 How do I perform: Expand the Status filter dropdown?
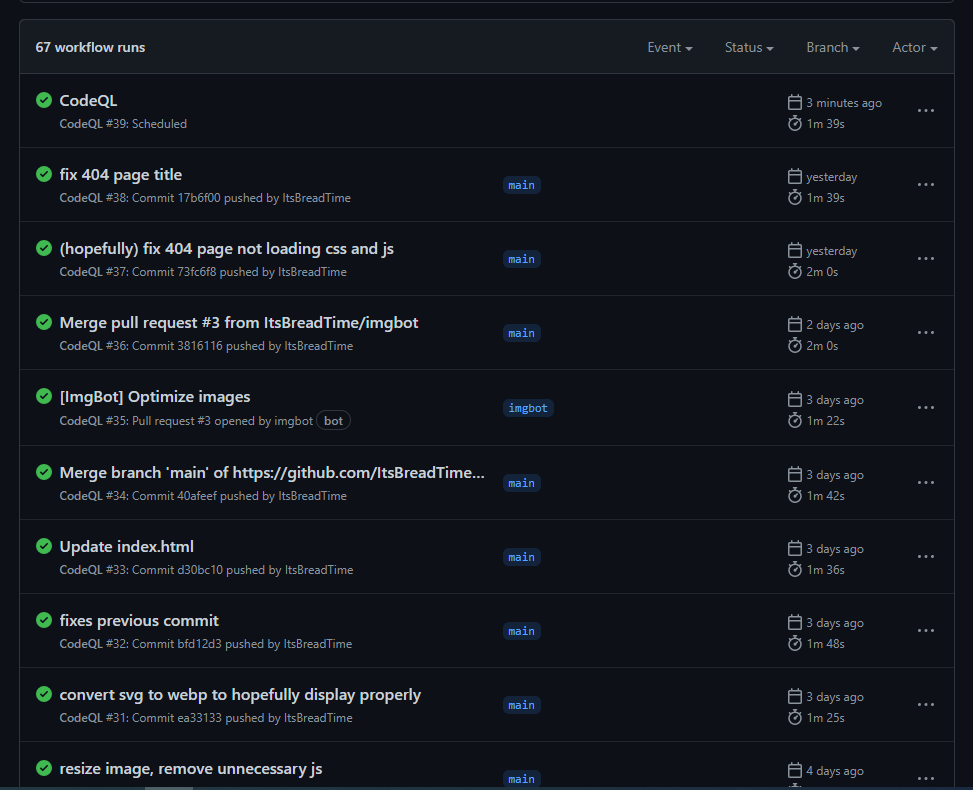pos(749,48)
